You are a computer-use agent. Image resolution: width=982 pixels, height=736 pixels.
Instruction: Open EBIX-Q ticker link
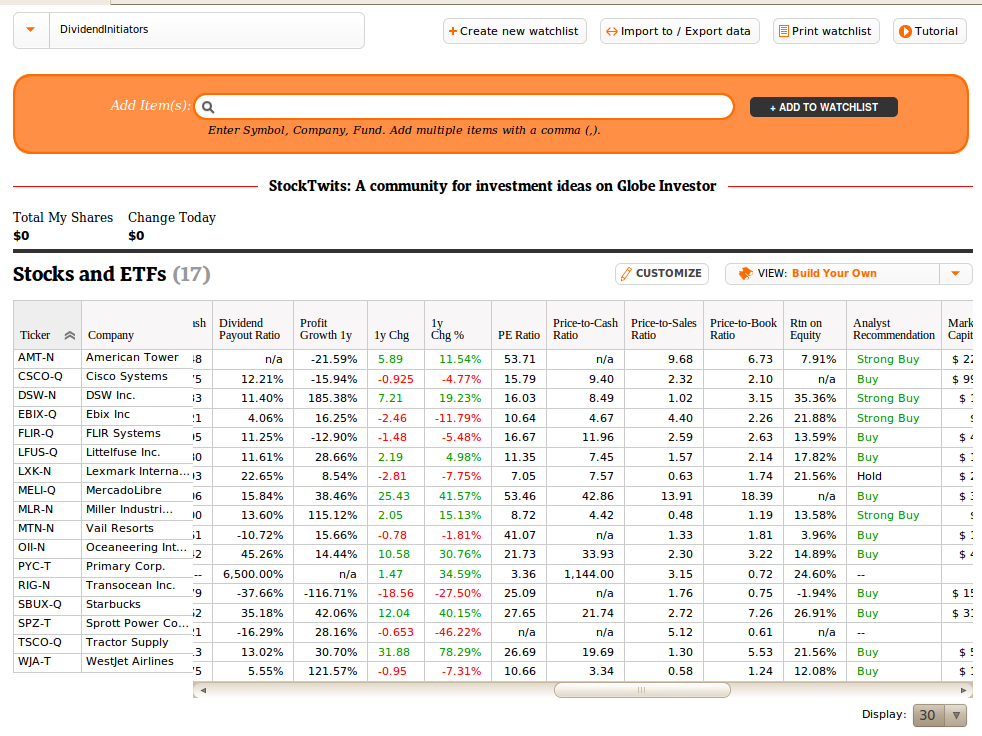(x=37, y=414)
